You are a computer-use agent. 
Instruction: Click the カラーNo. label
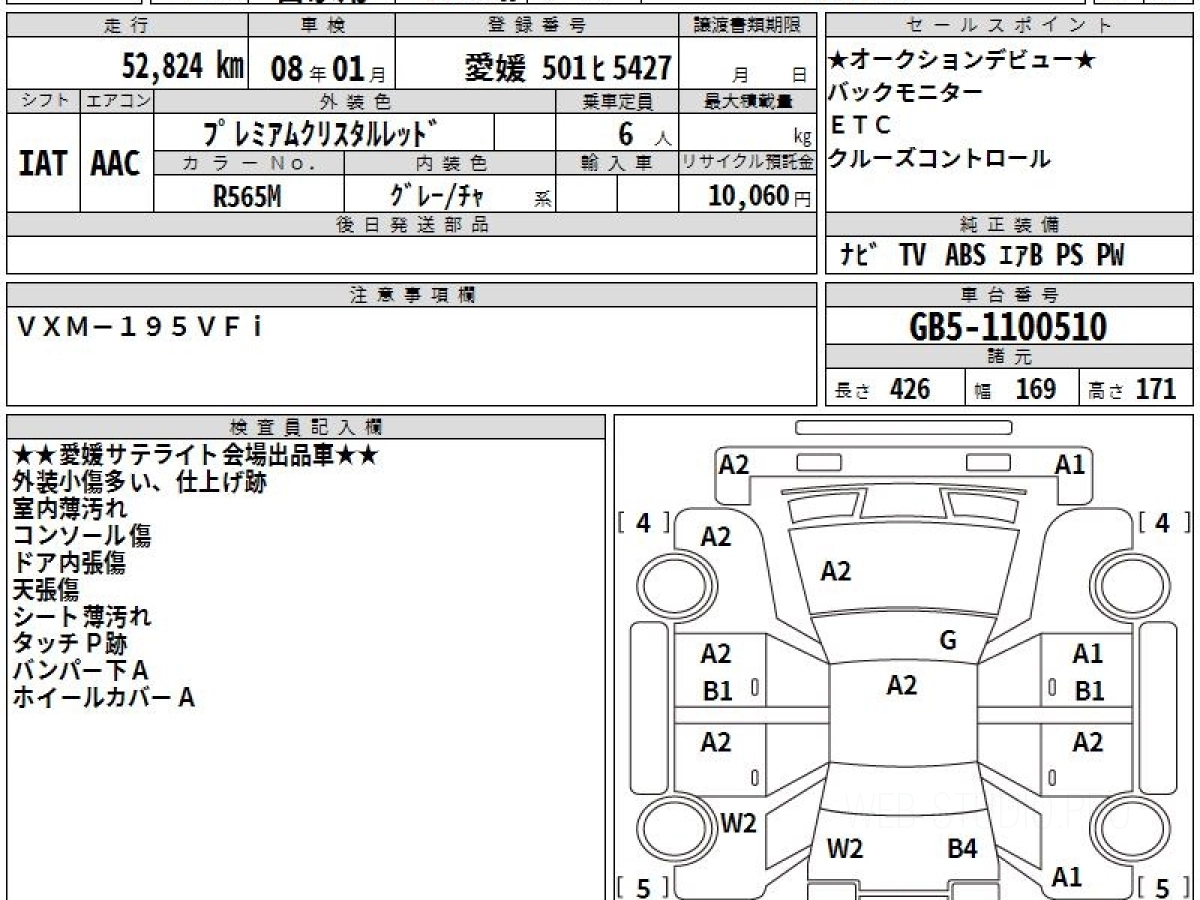click(x=249, y=163)
